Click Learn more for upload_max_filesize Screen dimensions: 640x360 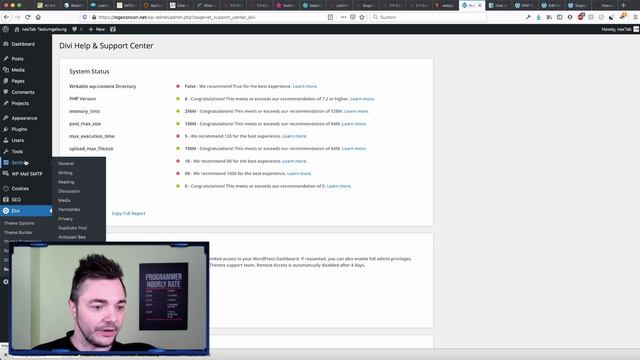pos(354,149)
